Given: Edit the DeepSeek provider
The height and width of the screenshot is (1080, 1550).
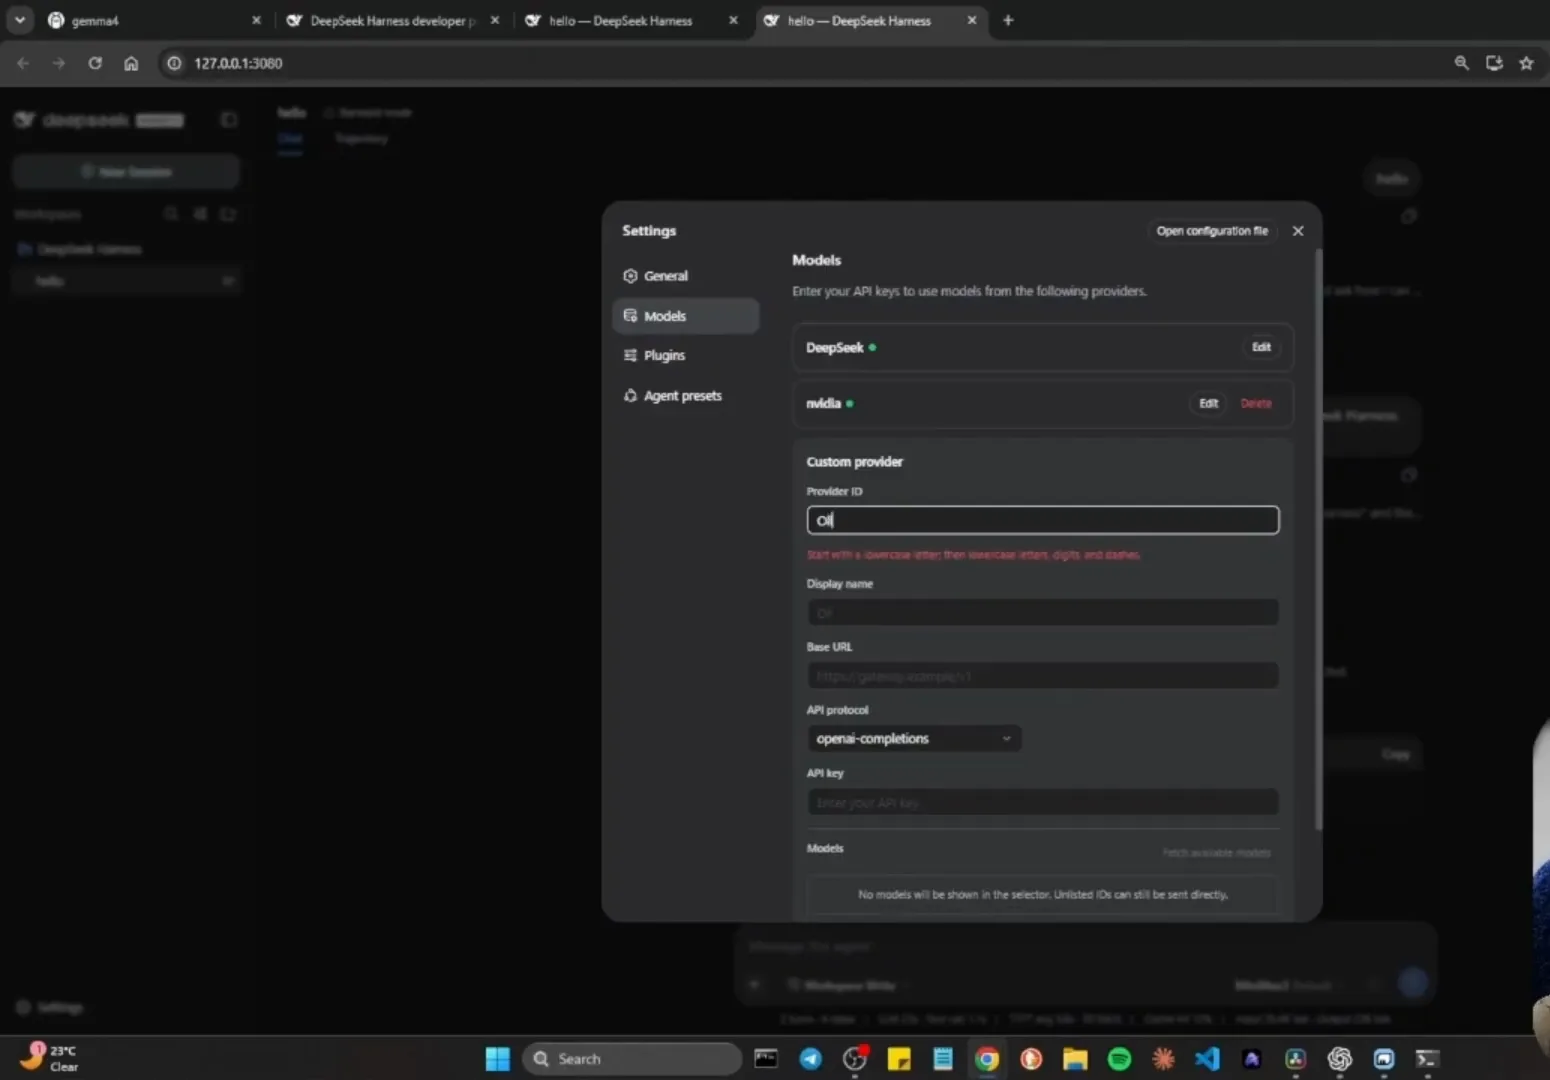Looking at the screenshot, I should 1261,347.
